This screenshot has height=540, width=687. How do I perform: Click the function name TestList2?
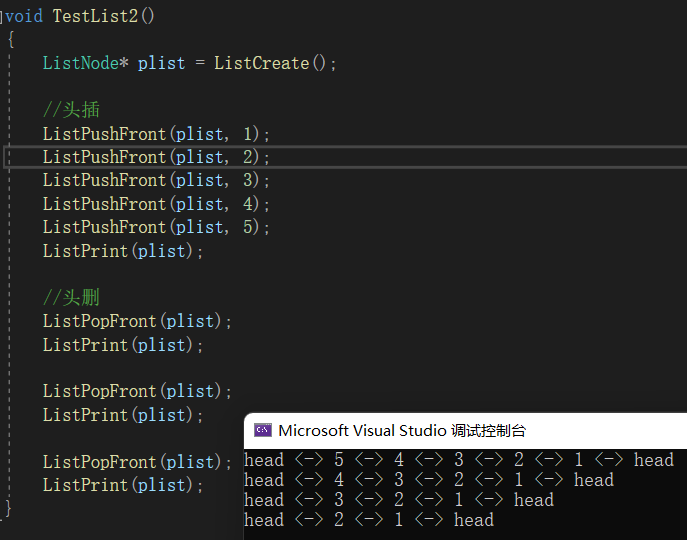(95, 16)
